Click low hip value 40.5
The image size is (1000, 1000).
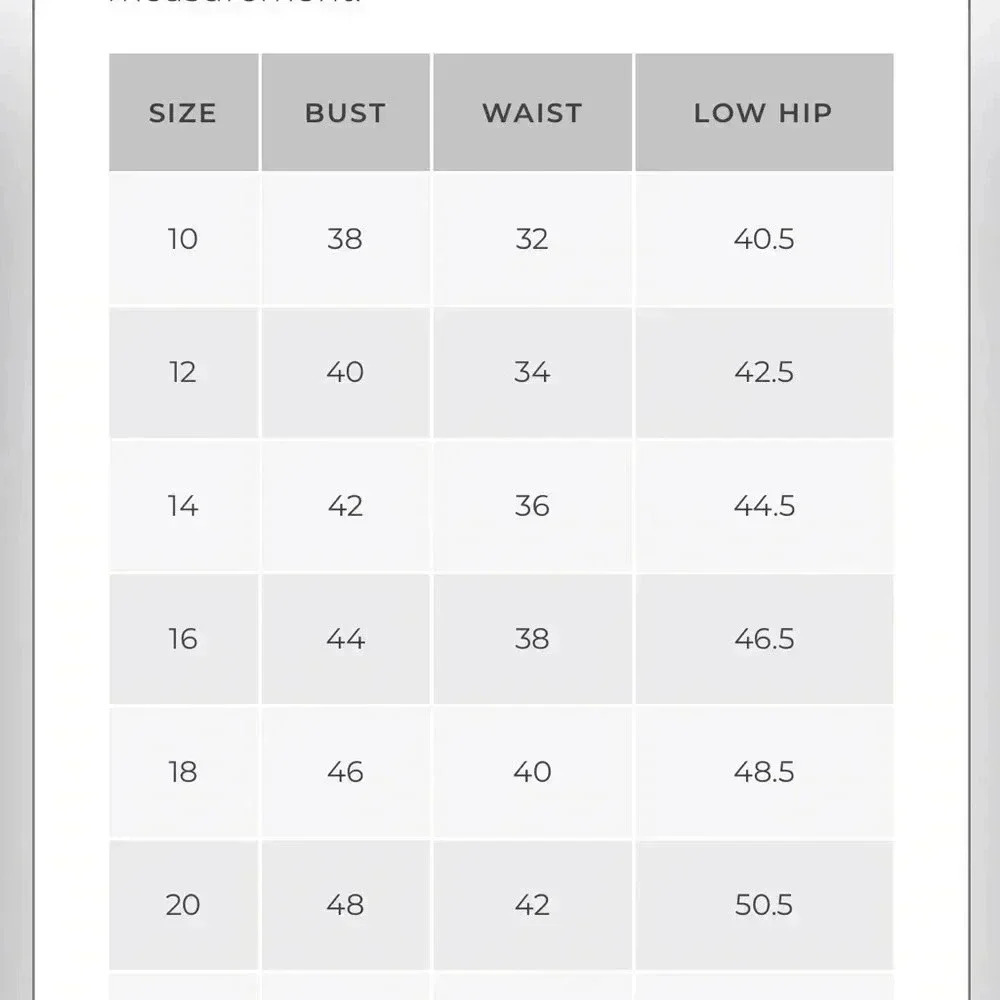point(764,239)
